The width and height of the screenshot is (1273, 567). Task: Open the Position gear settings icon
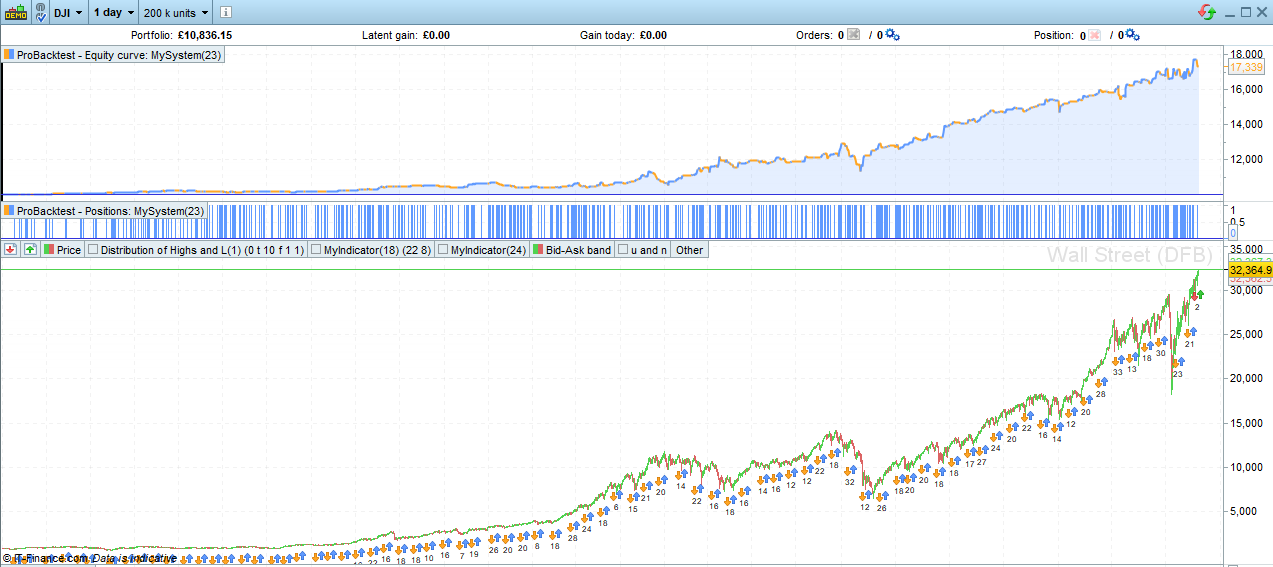[x=1132, y=35]
